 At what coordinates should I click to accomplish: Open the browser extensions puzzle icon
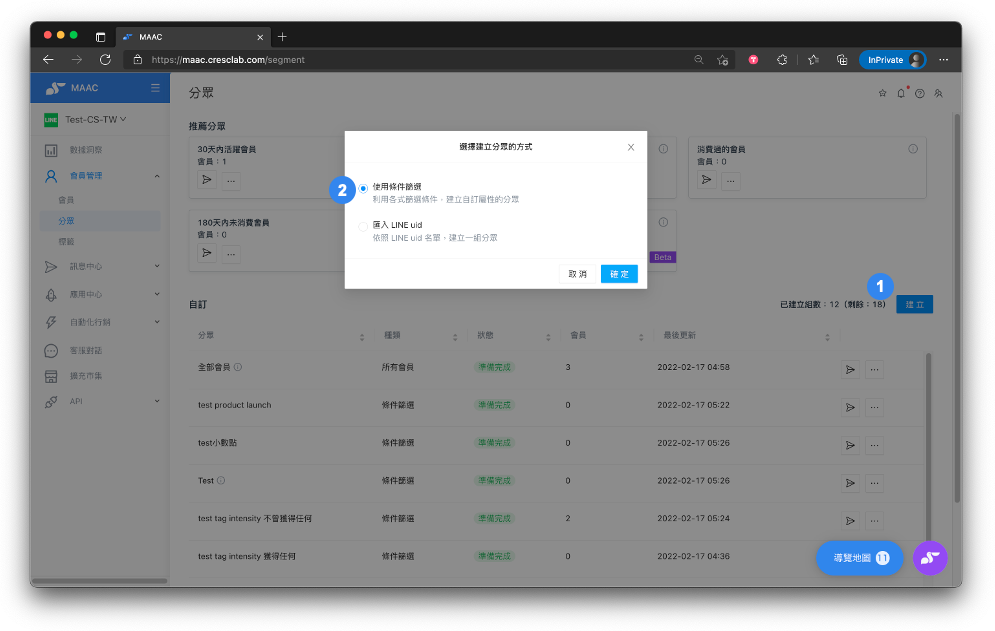click(782, 60)
